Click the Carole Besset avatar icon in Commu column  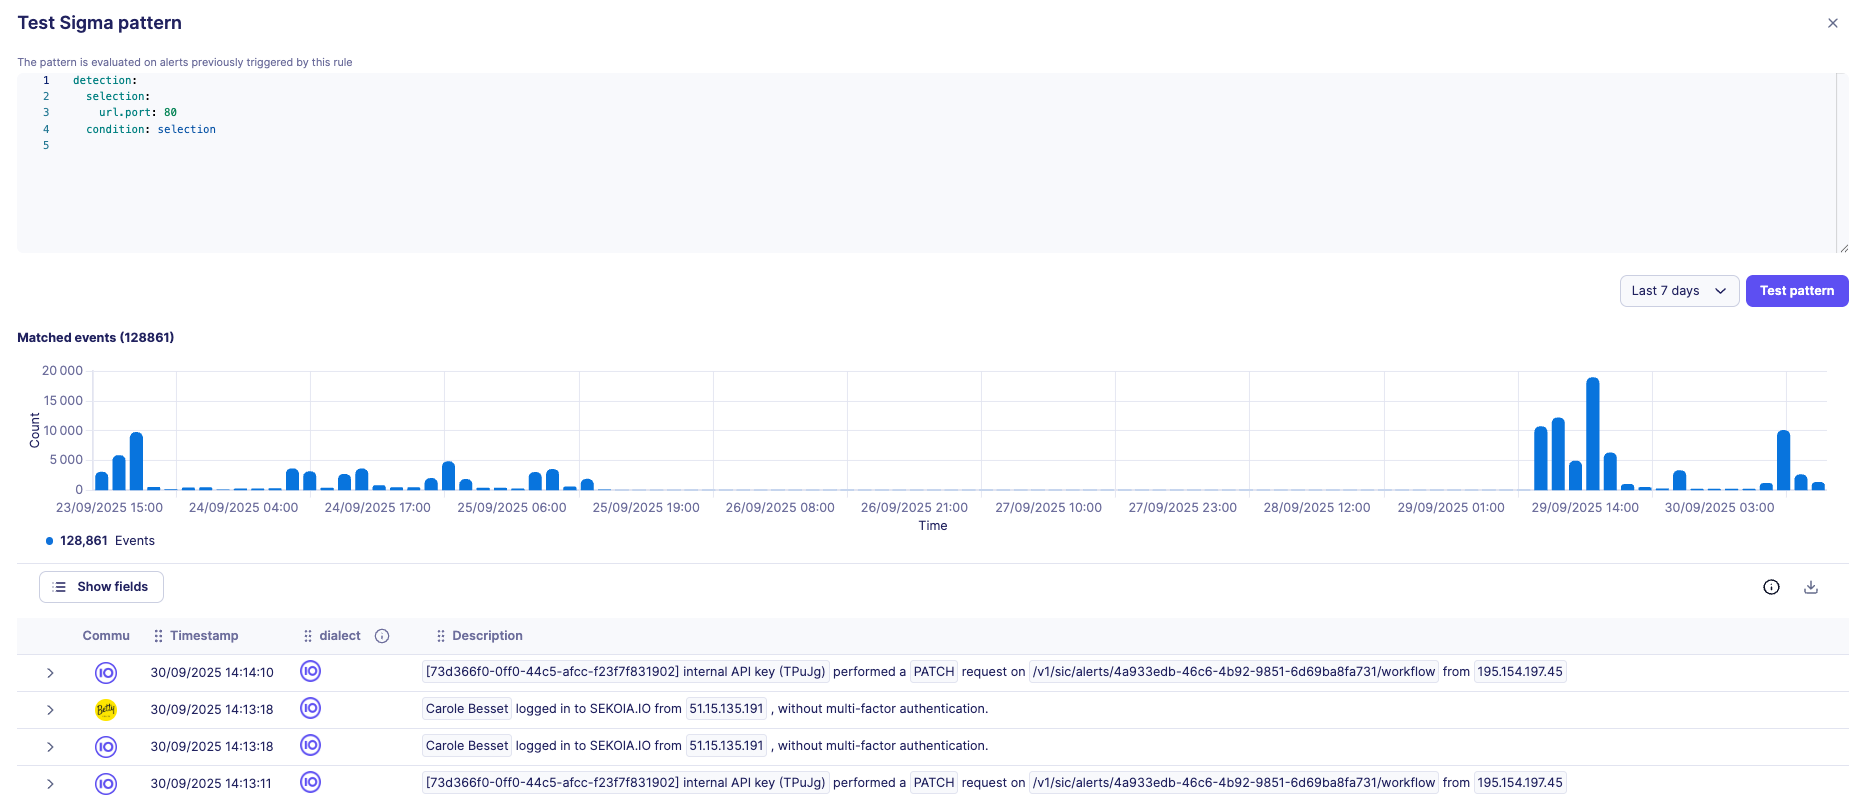(106, 710)
